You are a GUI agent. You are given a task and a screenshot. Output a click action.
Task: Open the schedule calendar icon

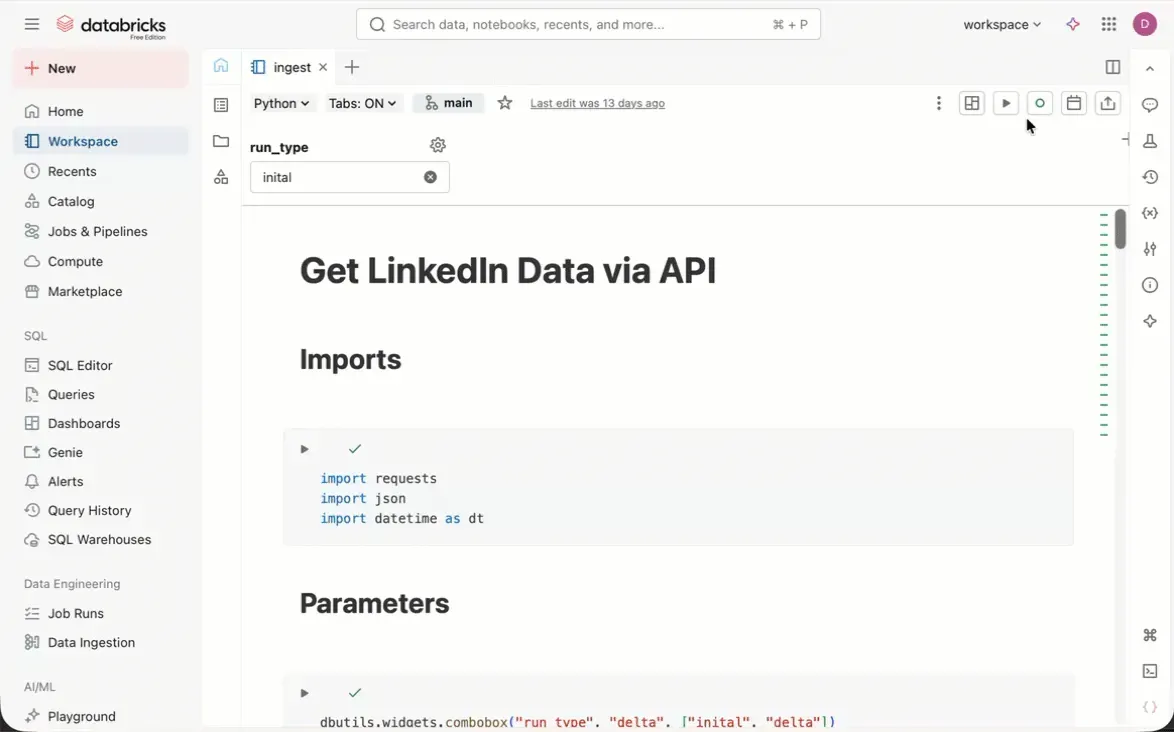coord(1074,103)
